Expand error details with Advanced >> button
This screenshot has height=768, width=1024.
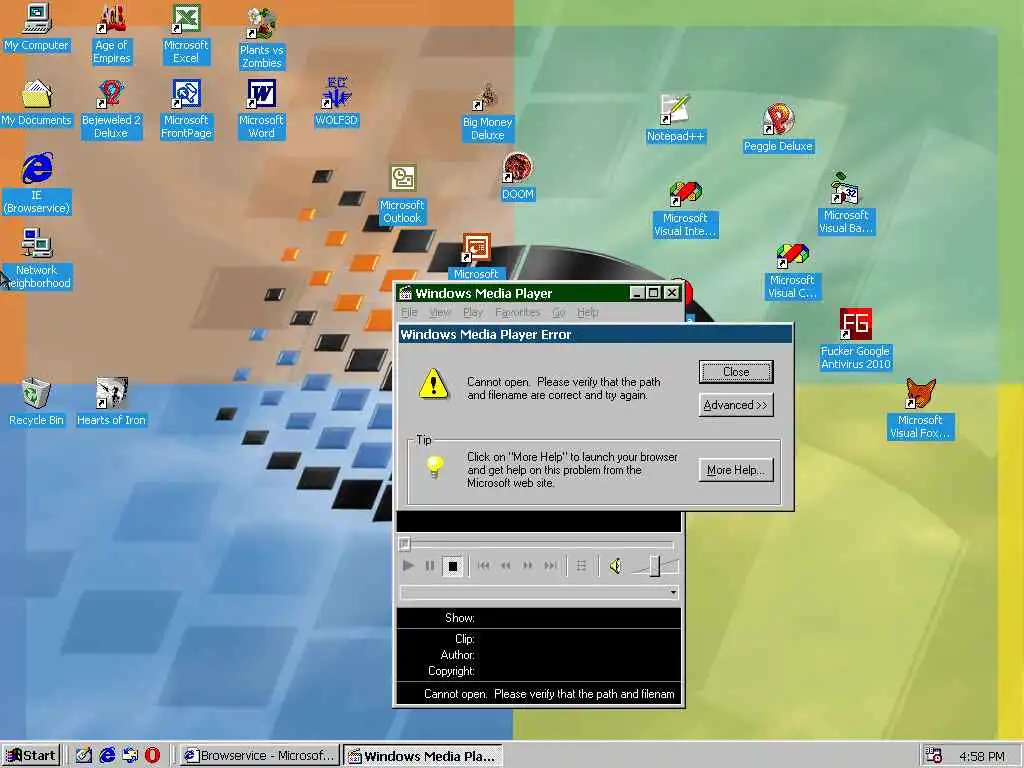click(736, 405)
